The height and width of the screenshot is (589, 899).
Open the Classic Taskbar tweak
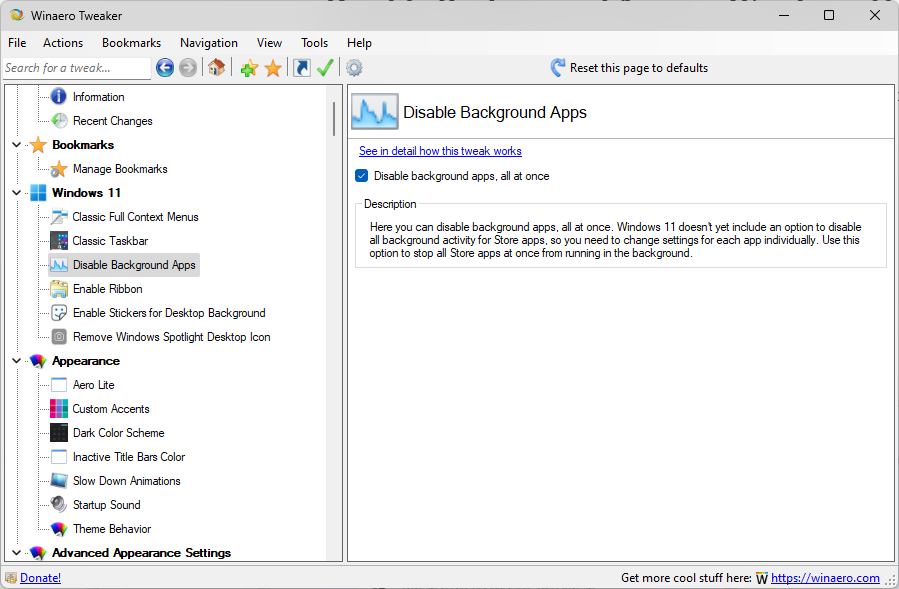pos(110,240)
